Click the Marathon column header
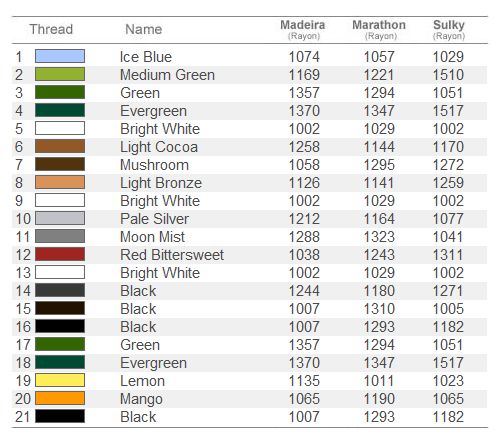 pos(379,29)
